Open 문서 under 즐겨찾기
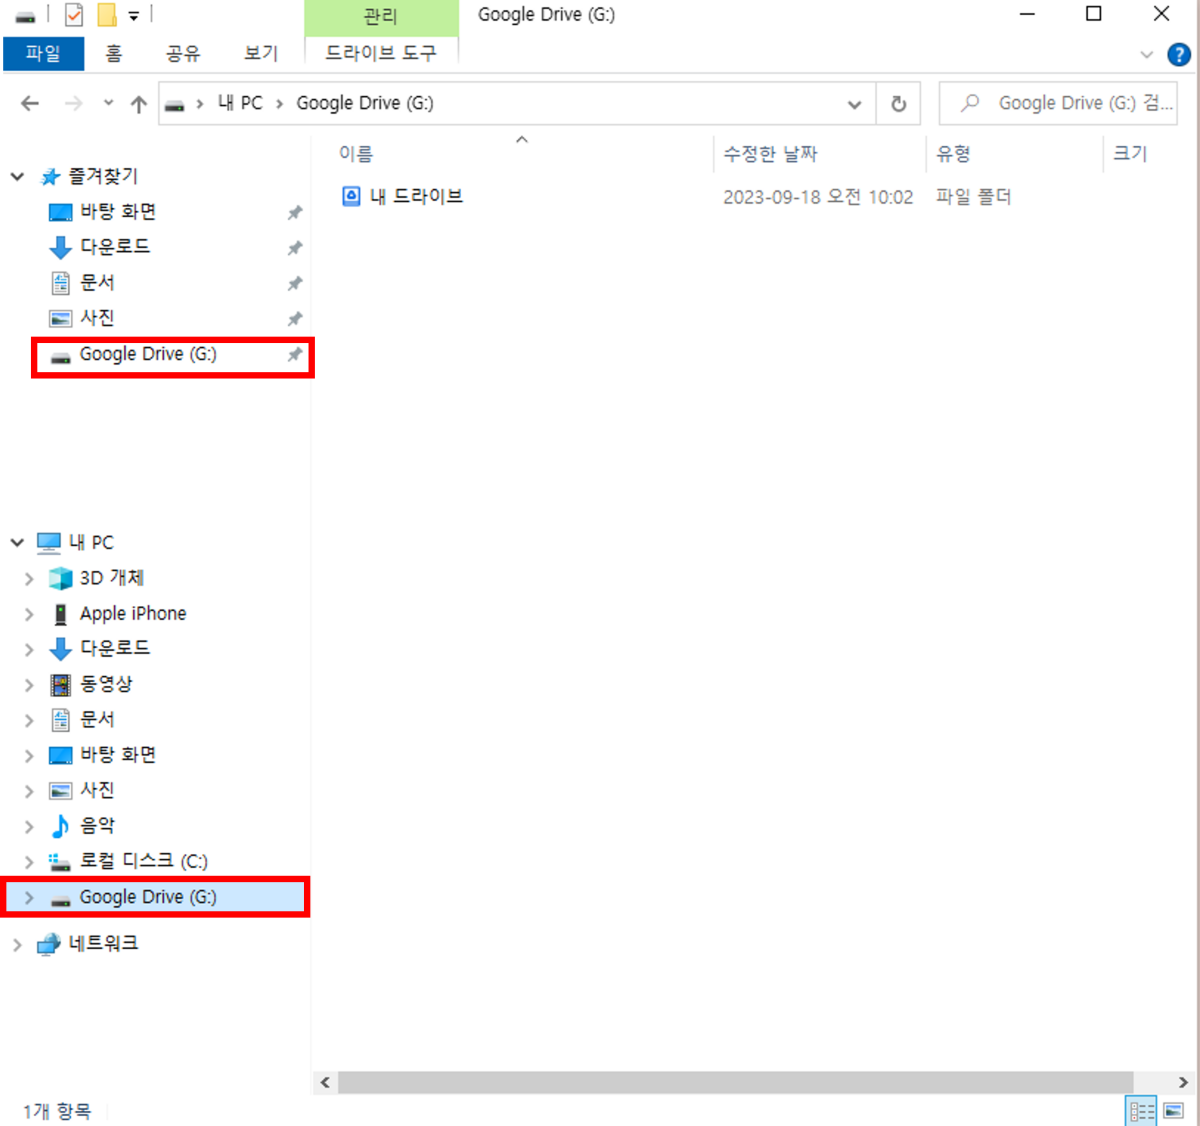This screenshot has width=1200, height=1126. pyautogui.click(x=96, y=283)
